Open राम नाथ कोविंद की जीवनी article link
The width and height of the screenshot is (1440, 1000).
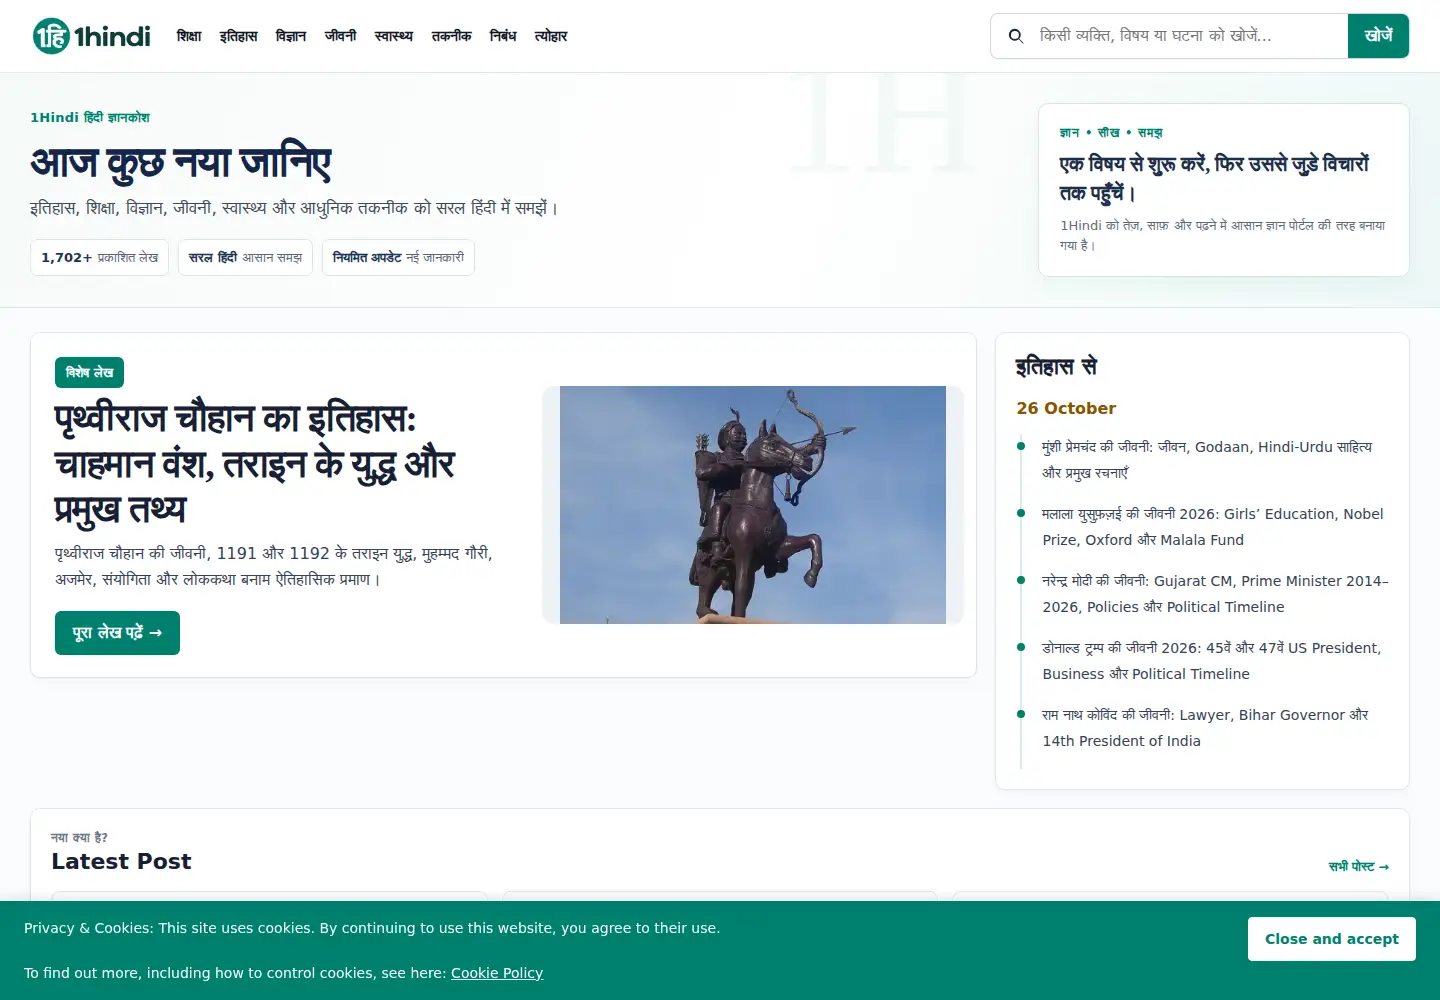coord(1205,728)
